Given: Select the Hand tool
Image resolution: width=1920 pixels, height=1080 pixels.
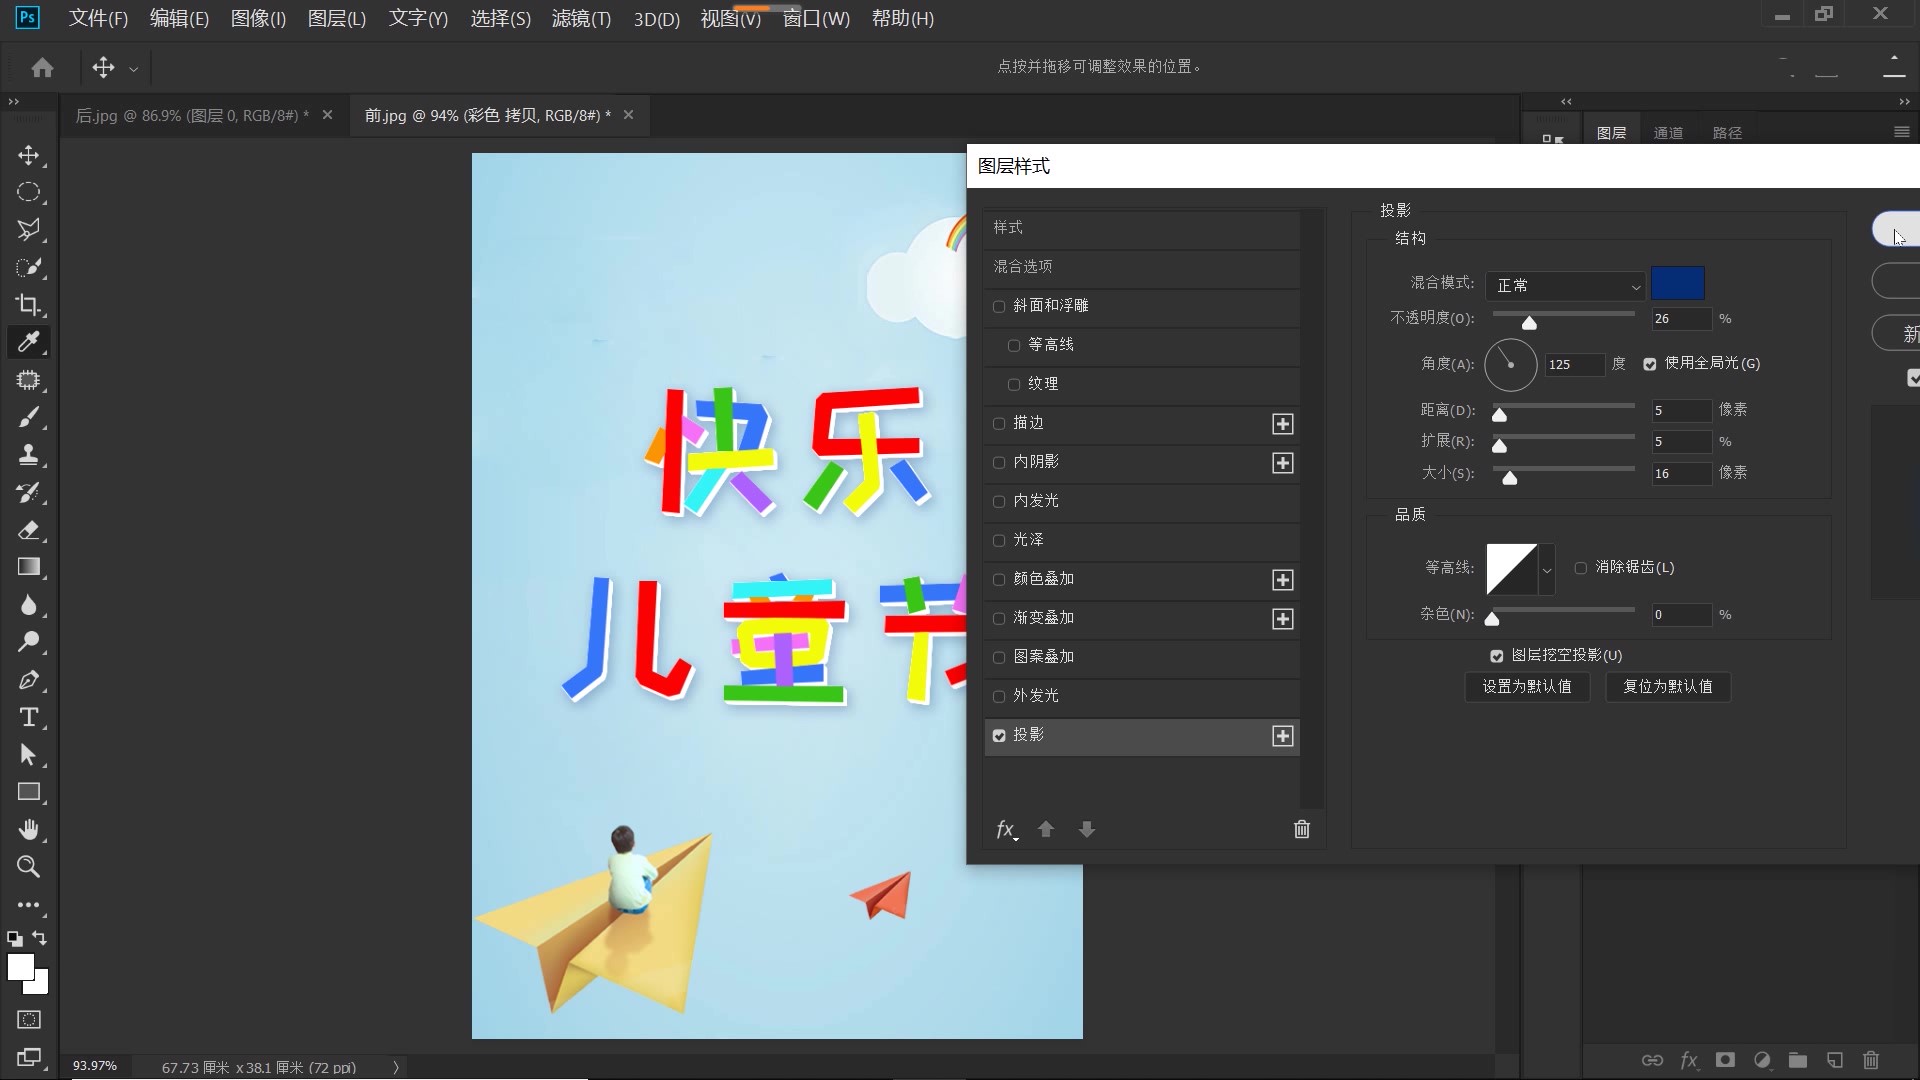Looking at the screenshot, I should point(28,830).
